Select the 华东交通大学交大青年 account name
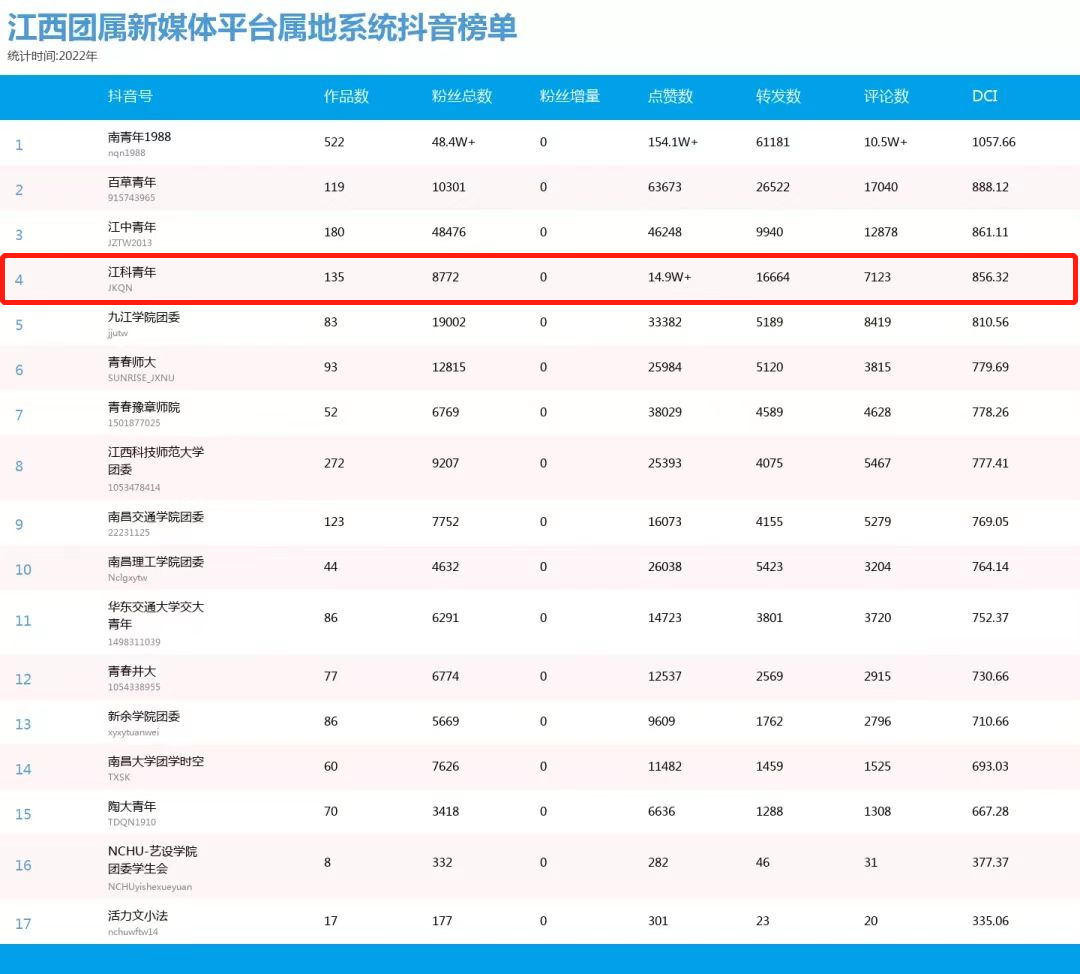Viewport: 1080px width, 974px height. 156,615
